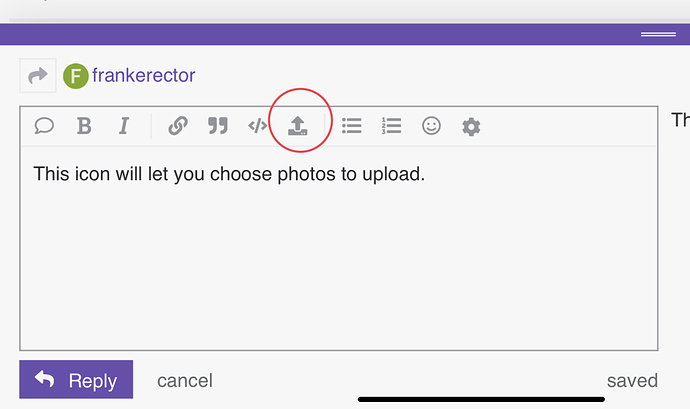690x409 pixels.
Task: Click inside the message text area
Action: 338,260
